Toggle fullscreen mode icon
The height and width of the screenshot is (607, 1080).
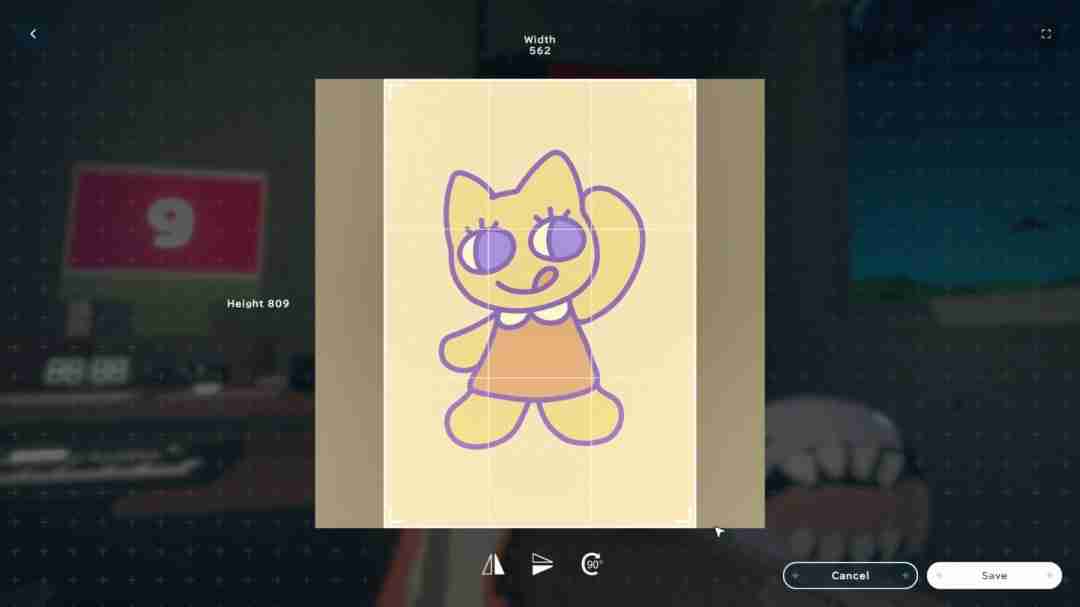pos(1046,34)
